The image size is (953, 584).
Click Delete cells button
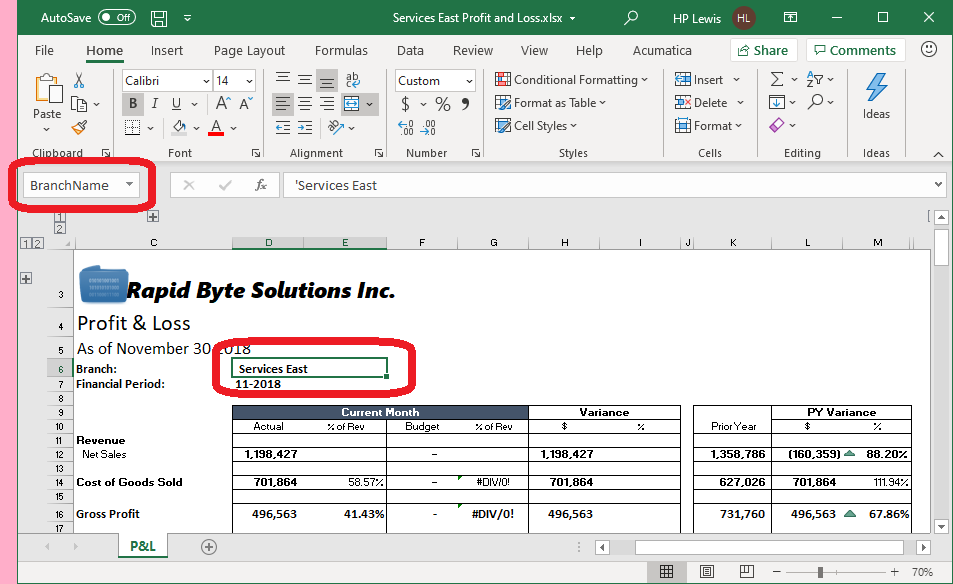pos(701,103)
